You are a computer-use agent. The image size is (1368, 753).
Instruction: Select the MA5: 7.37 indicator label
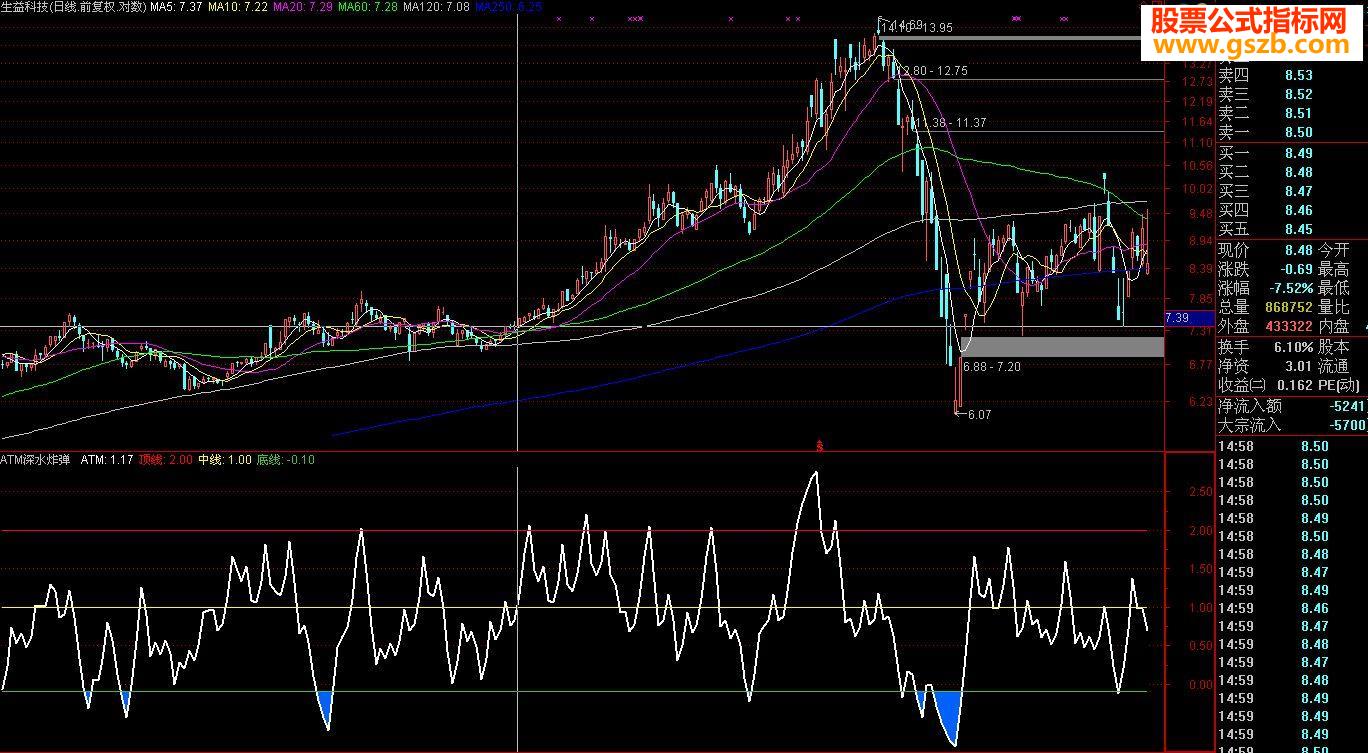point(176,7)
